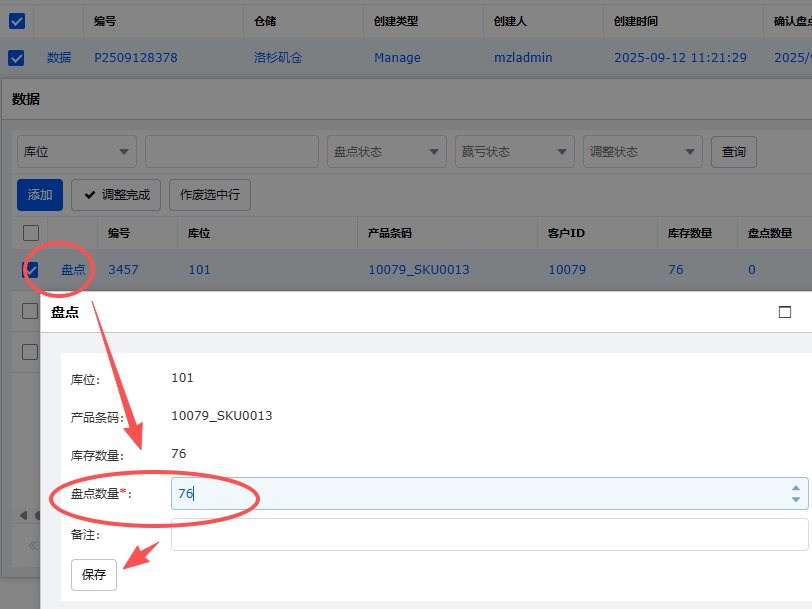Select the P2509128378 cell
This screenshot has height=609, width=812.
136,57
